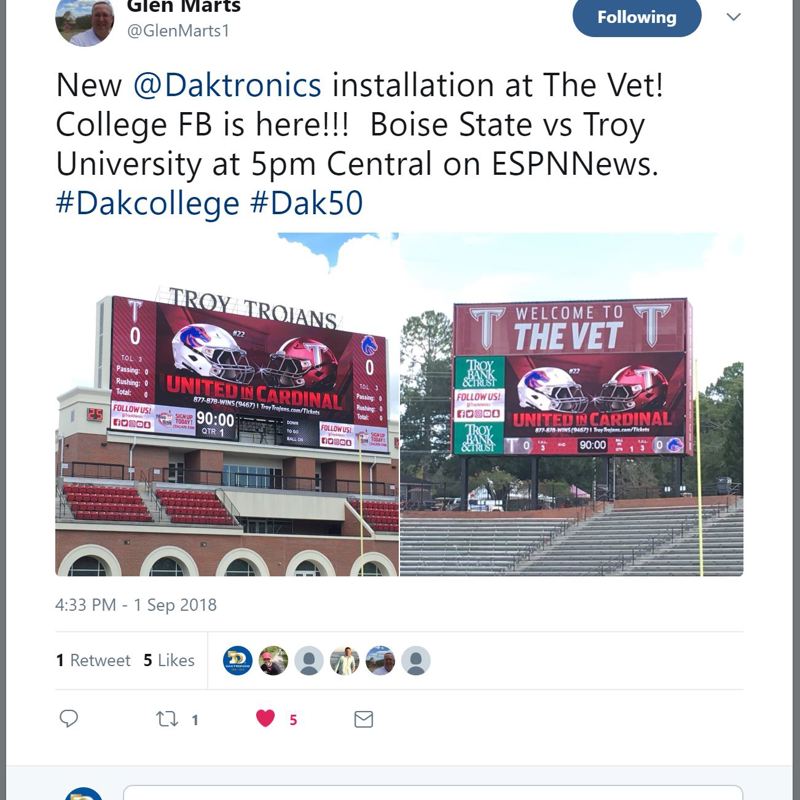Screen dimensions: 800x800
Task: Click the reply text input field
Action: coord(433,792)
